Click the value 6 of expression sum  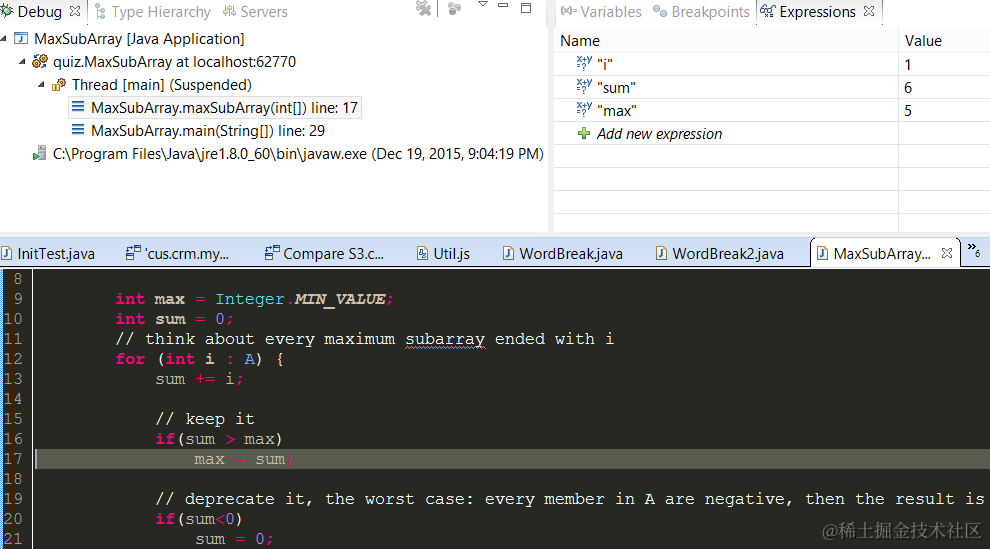pos(908,88)
